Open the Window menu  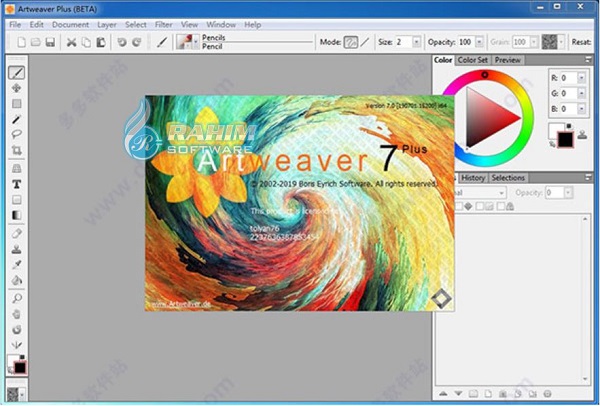tap(221, 25)
